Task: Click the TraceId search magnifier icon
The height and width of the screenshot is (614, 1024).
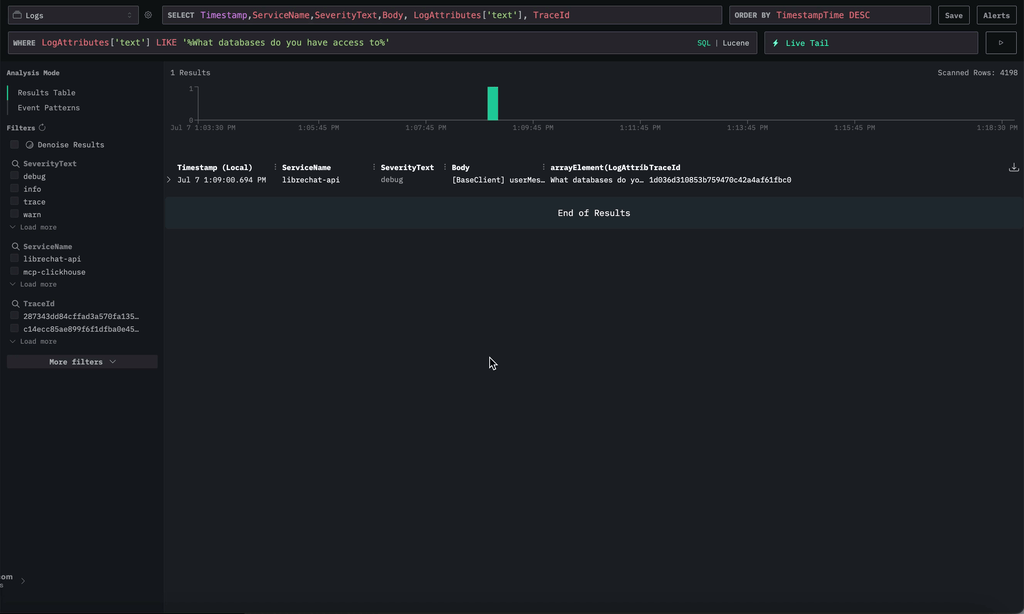Action: [x=16, y=304]
